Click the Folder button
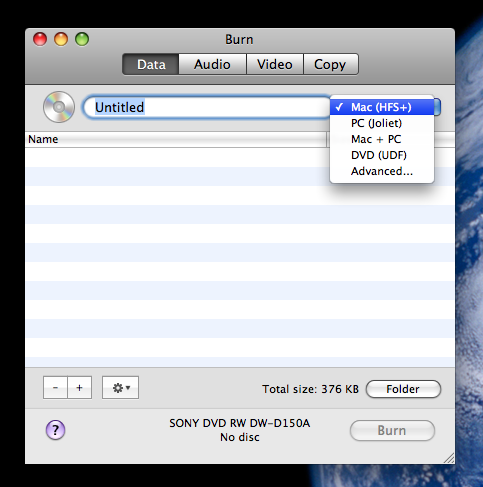 pos(403,389)
